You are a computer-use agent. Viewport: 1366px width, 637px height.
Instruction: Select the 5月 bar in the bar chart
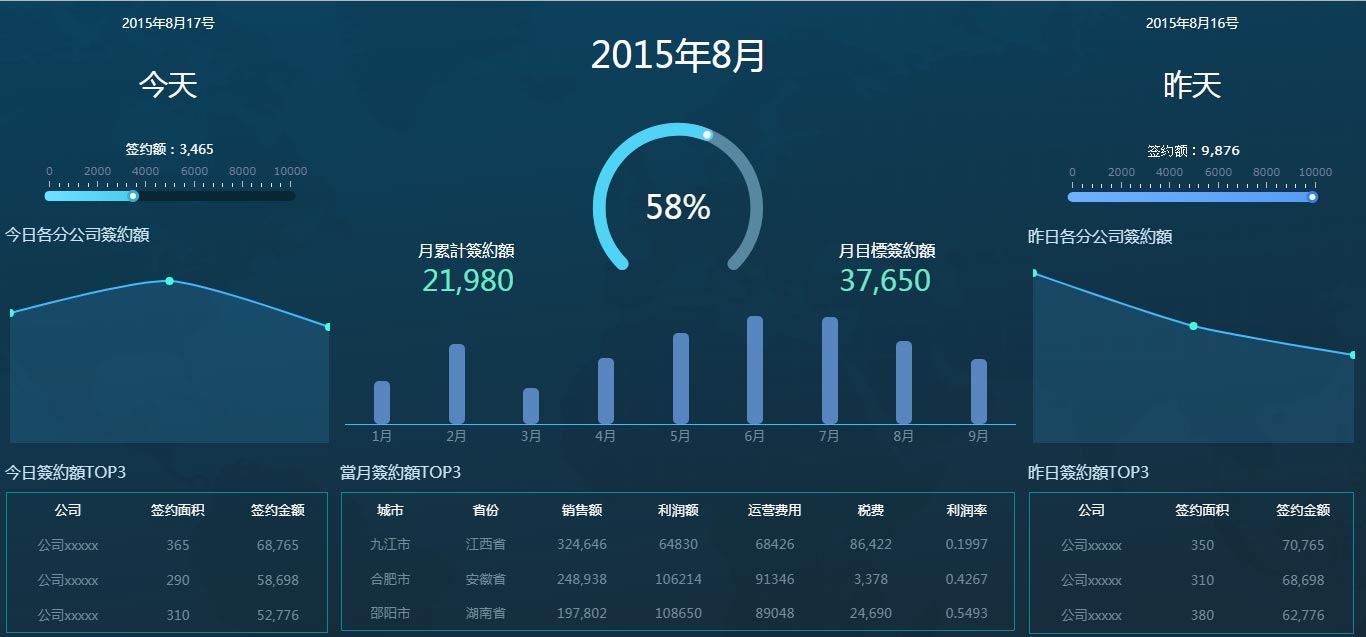(x=681, y=378)
